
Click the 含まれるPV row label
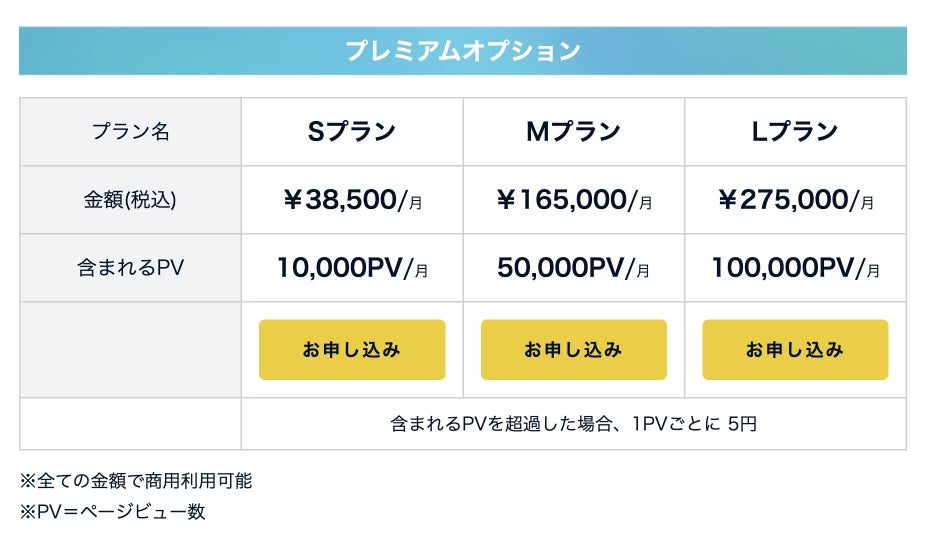point(130,268)
